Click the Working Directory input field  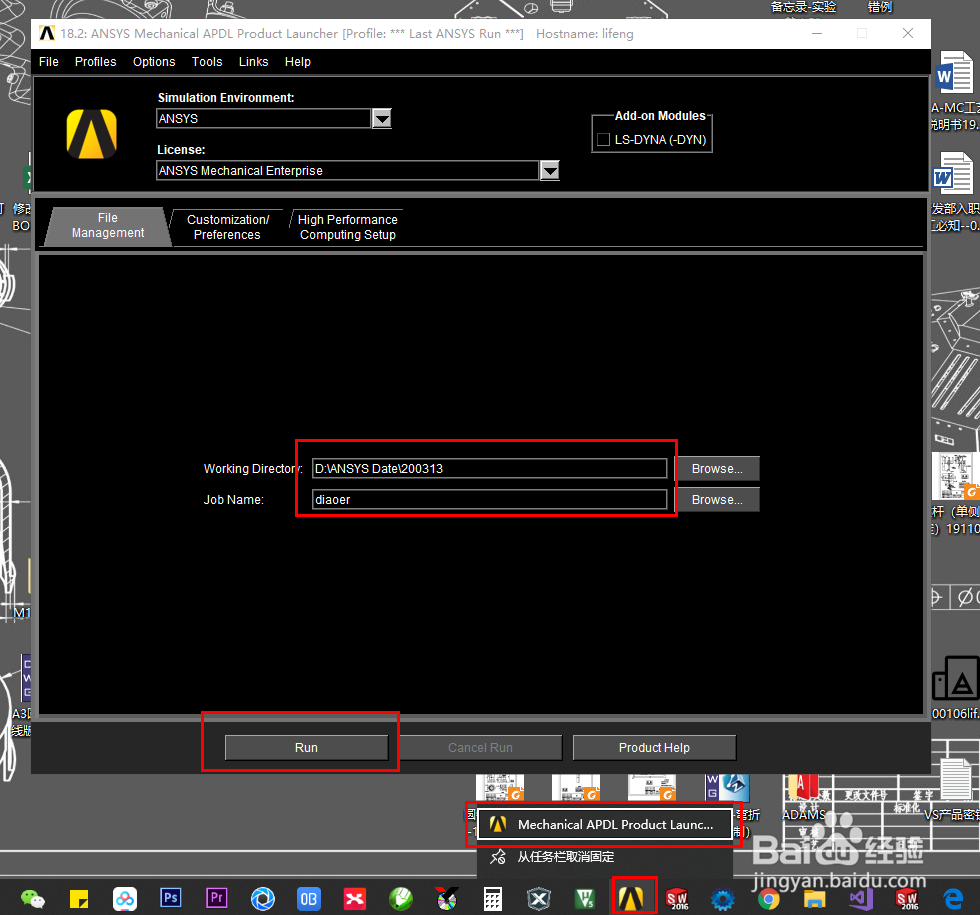point(489,468)
